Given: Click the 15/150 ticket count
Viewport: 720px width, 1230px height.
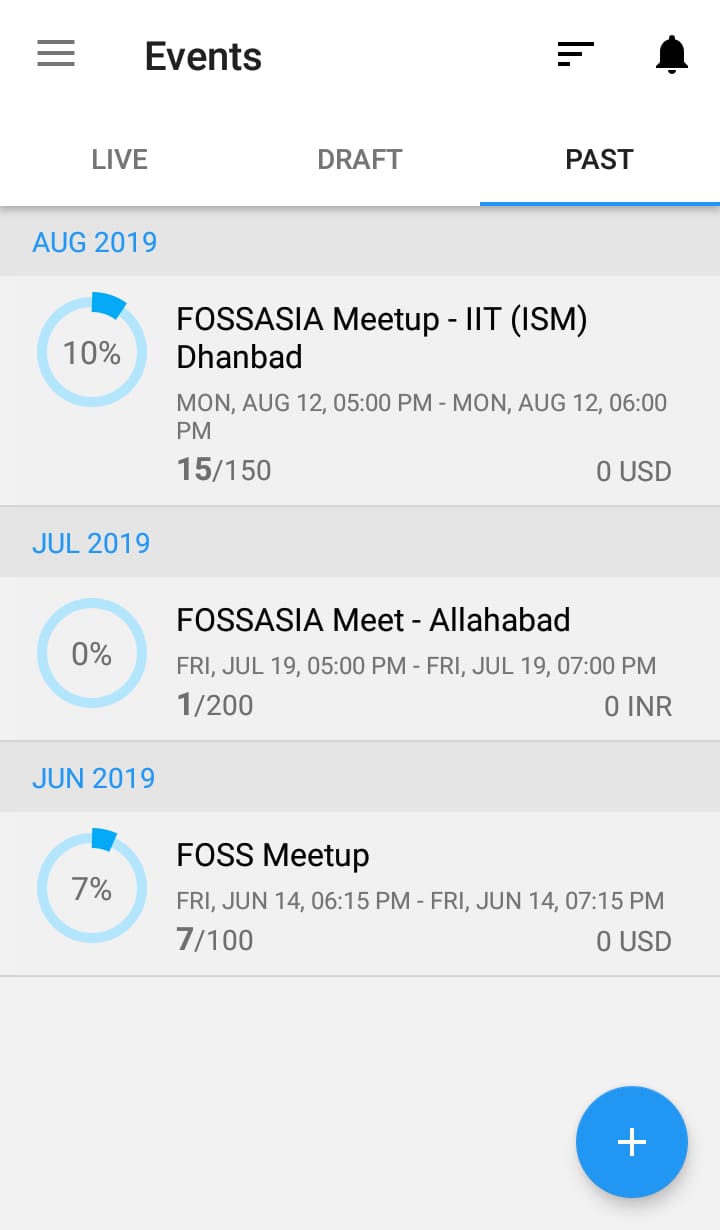Looking at the screenshot, I should [224, 470].
